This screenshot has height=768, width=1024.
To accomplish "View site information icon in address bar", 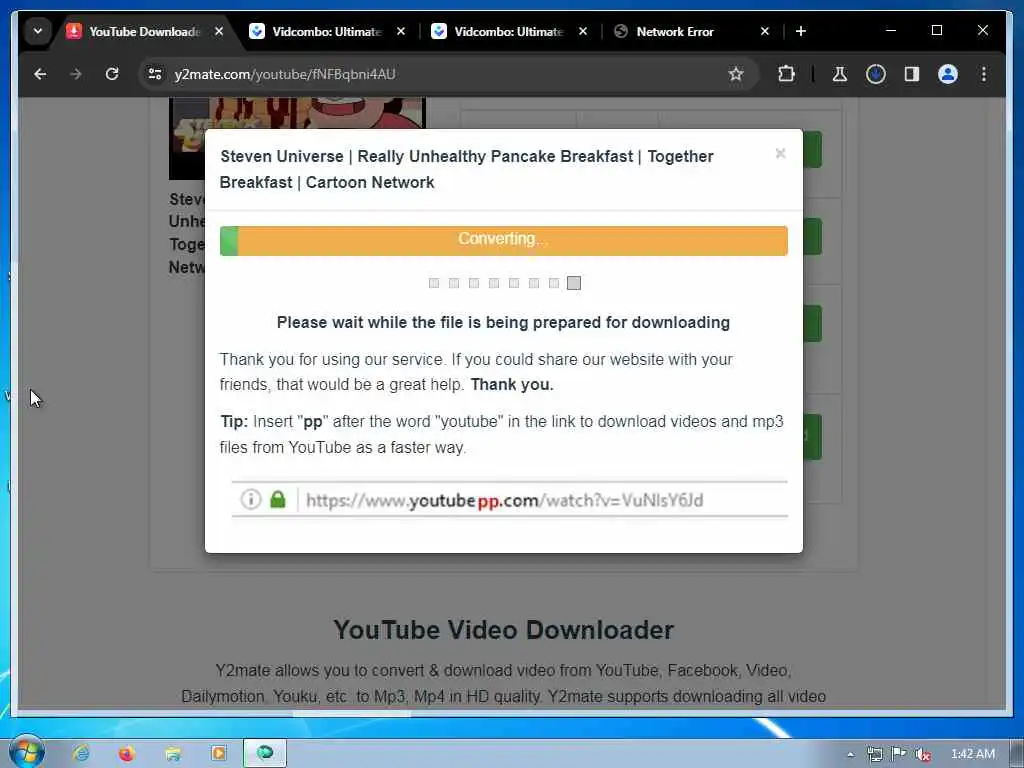I will [155, 74].
